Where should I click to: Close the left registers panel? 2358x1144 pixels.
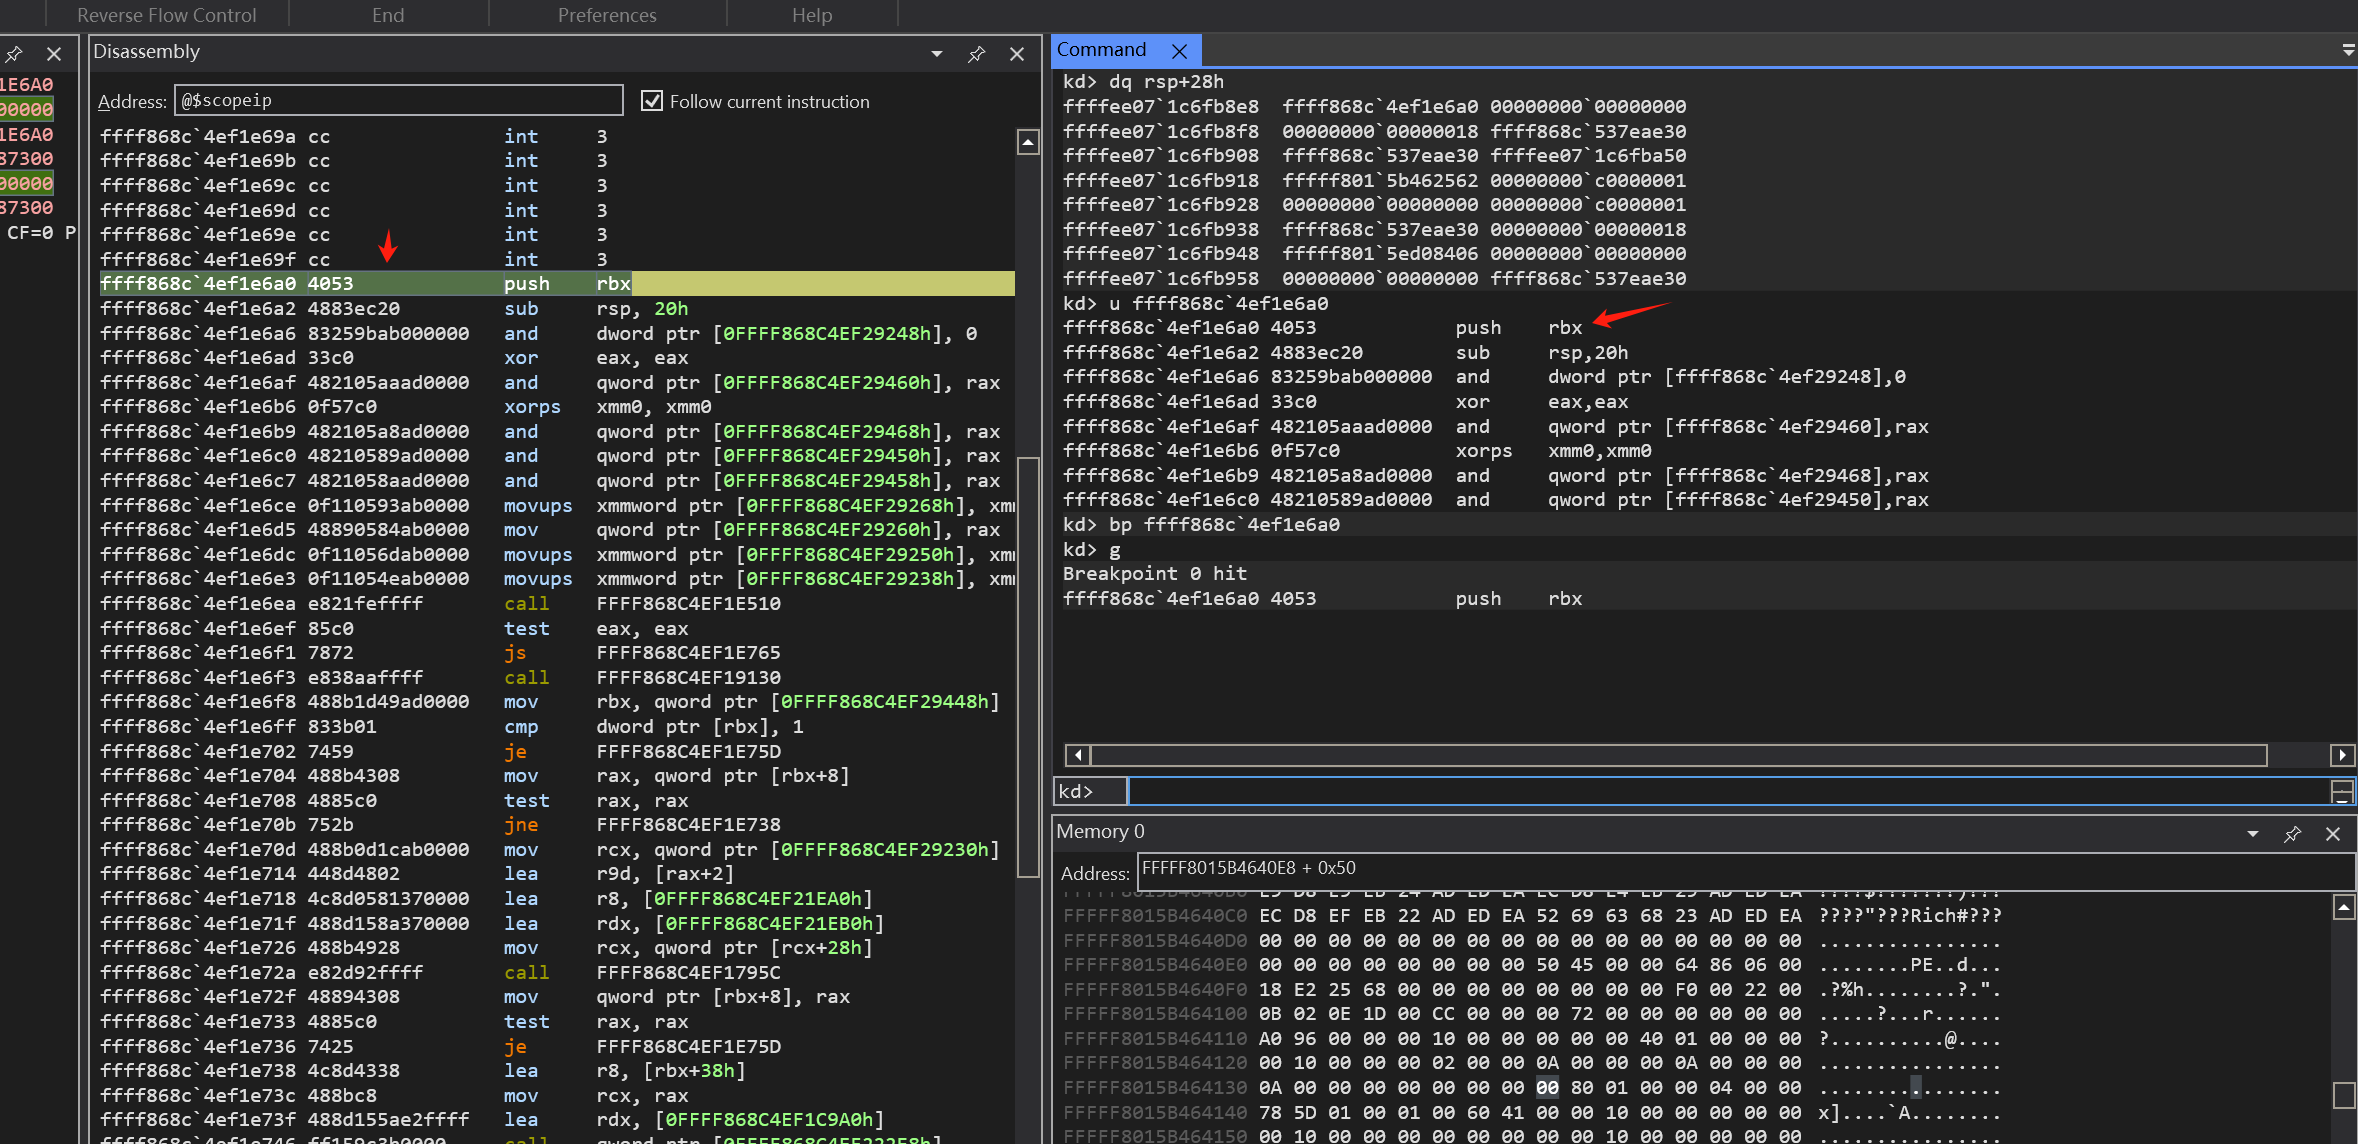point(54,54)
